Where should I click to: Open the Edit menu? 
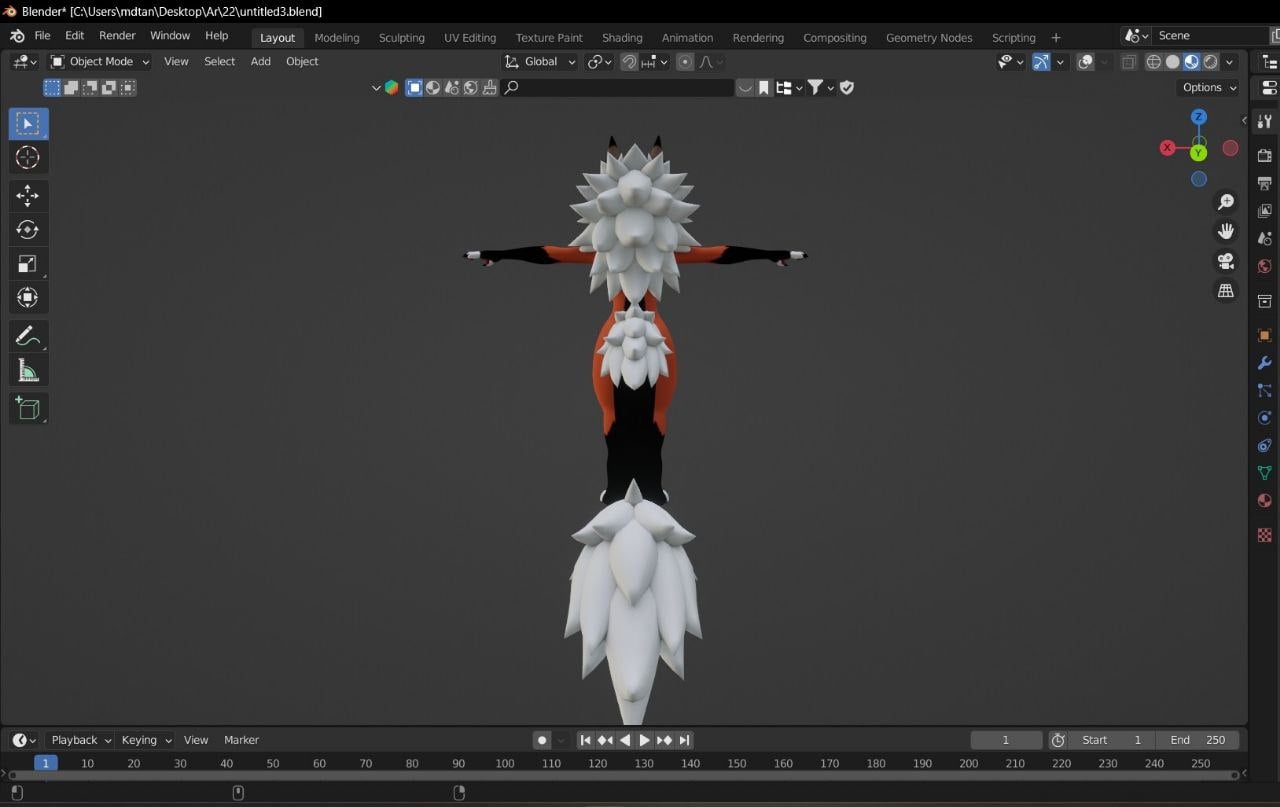[75, 36]
